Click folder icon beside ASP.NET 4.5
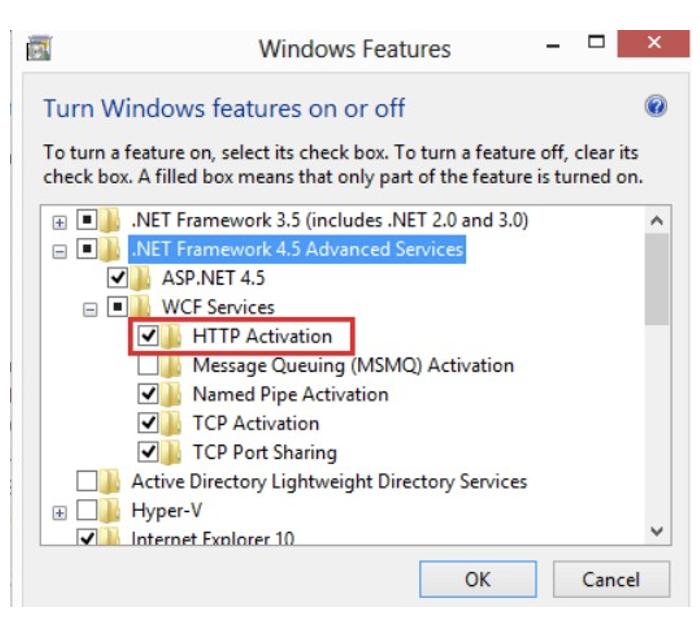The height and width of the screenshot is (620, 700). coord(141,278)
